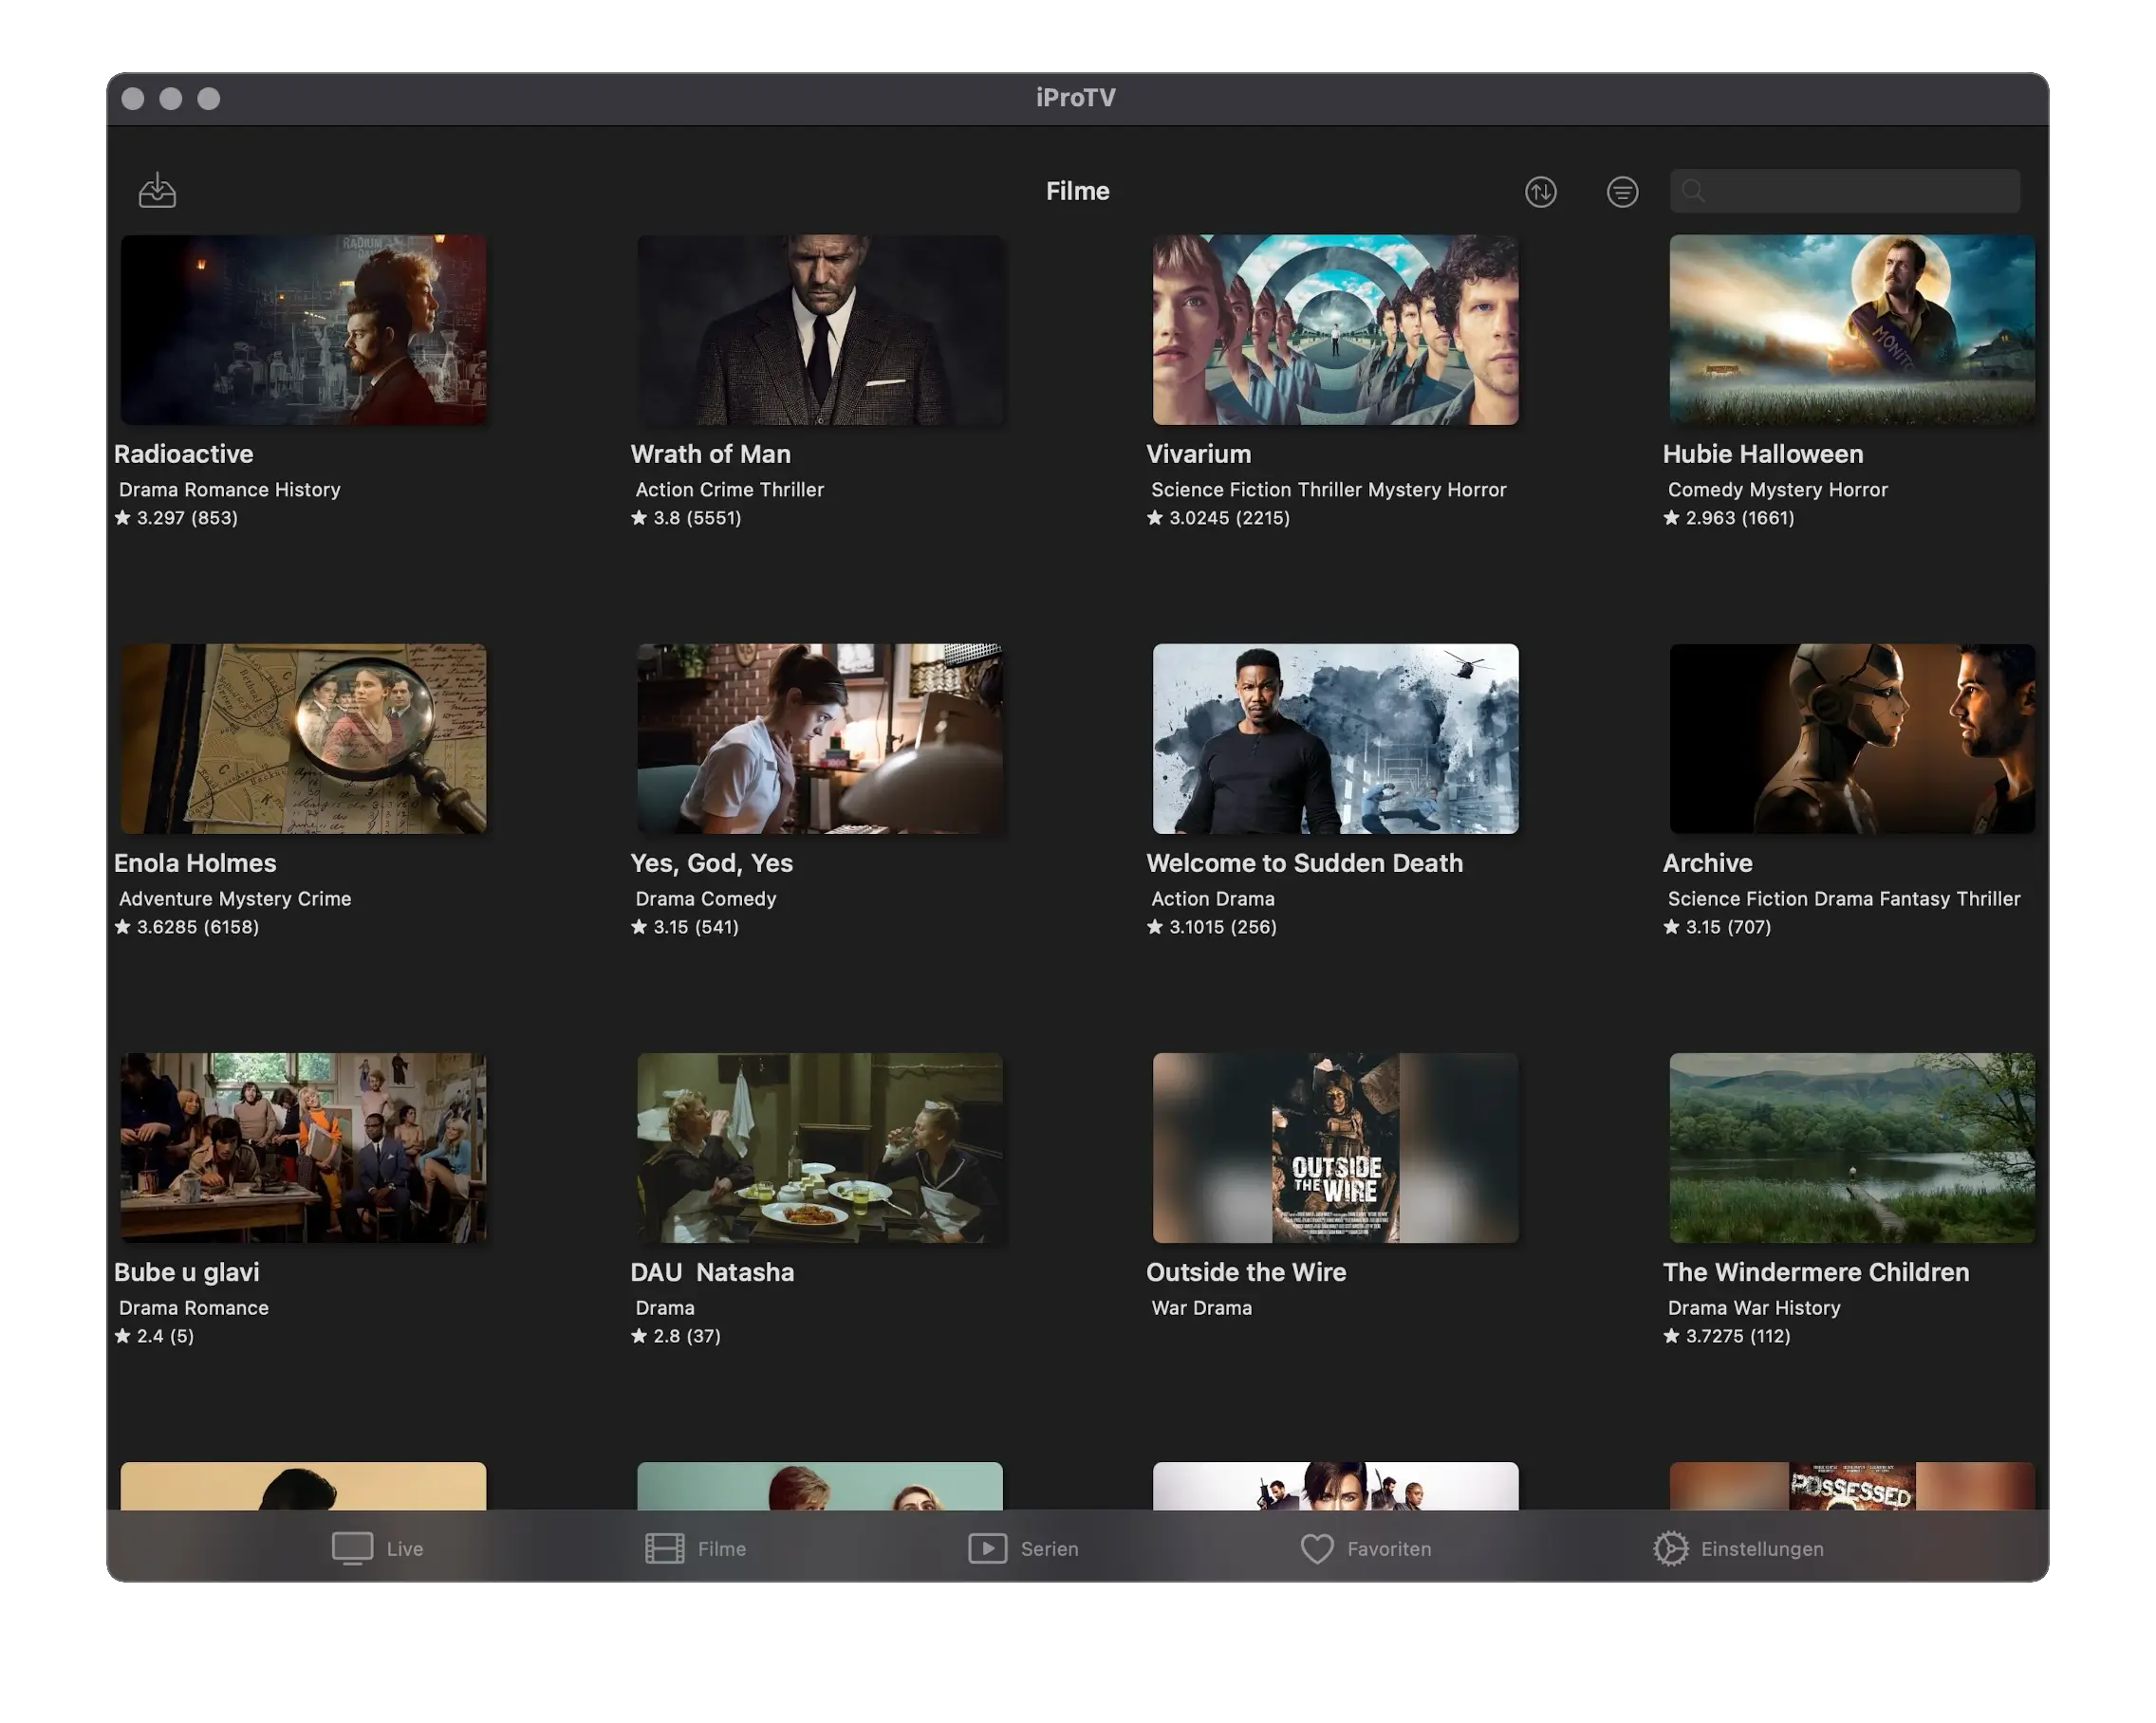2156x1723 pixels.
Task: Select the Live TV monitor icon
Action: [x=352, y=1548]
